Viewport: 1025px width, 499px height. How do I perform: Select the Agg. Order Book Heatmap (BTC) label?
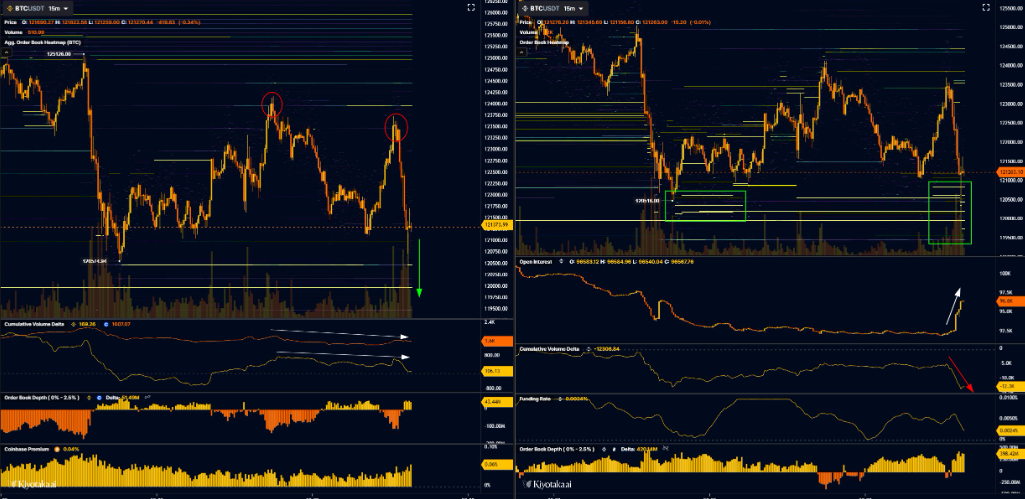(x=41, y=43)
